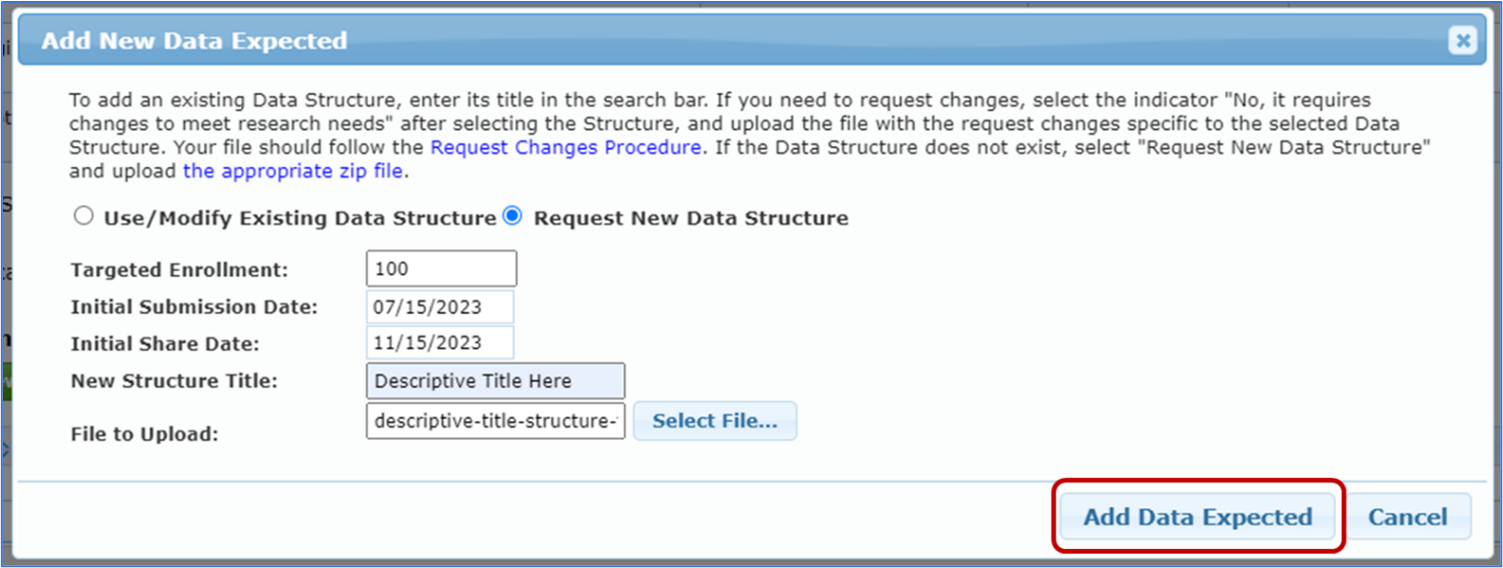Image resolution: width=1503 pixels, height=568 pixels.
Task: Select Use/Modify Existing Data Structure radio button
Action: (x=84, y=217)
